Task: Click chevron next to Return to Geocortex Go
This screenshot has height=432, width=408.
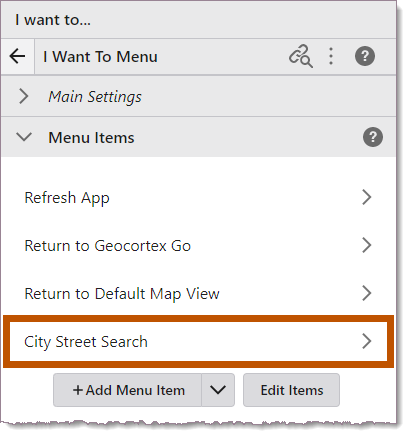Action: pyautogui.click(x=367, y=245)
